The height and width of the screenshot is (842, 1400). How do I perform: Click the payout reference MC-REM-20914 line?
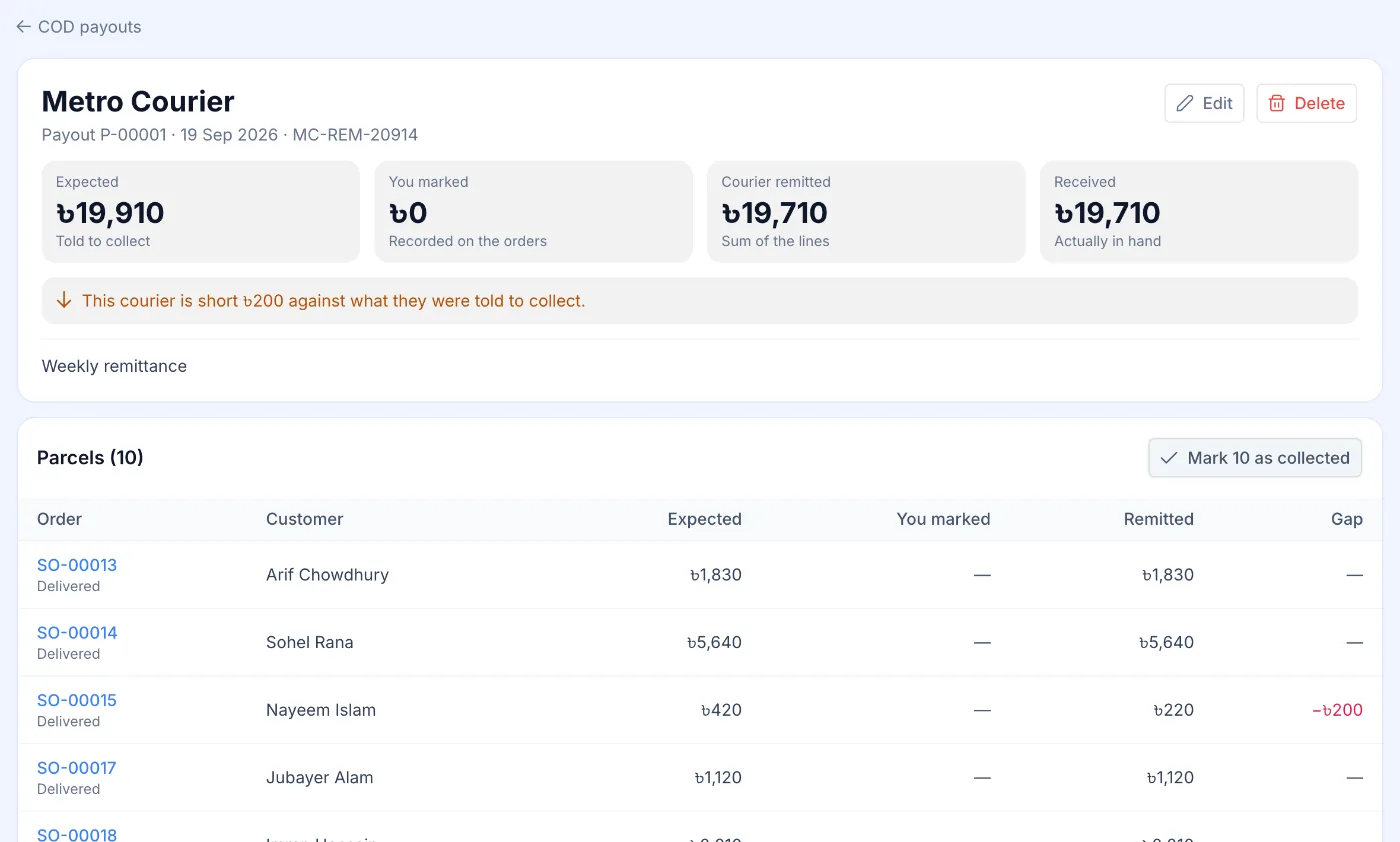(230, 134)
